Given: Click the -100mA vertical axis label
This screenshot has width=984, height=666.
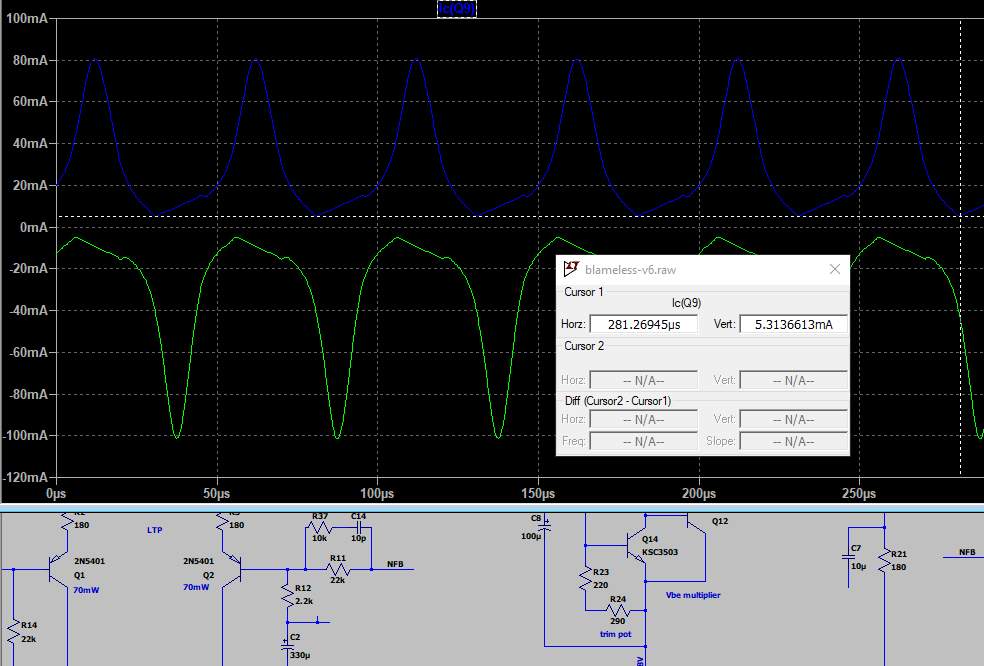Looking at the screenshot, I should [25, 436].
